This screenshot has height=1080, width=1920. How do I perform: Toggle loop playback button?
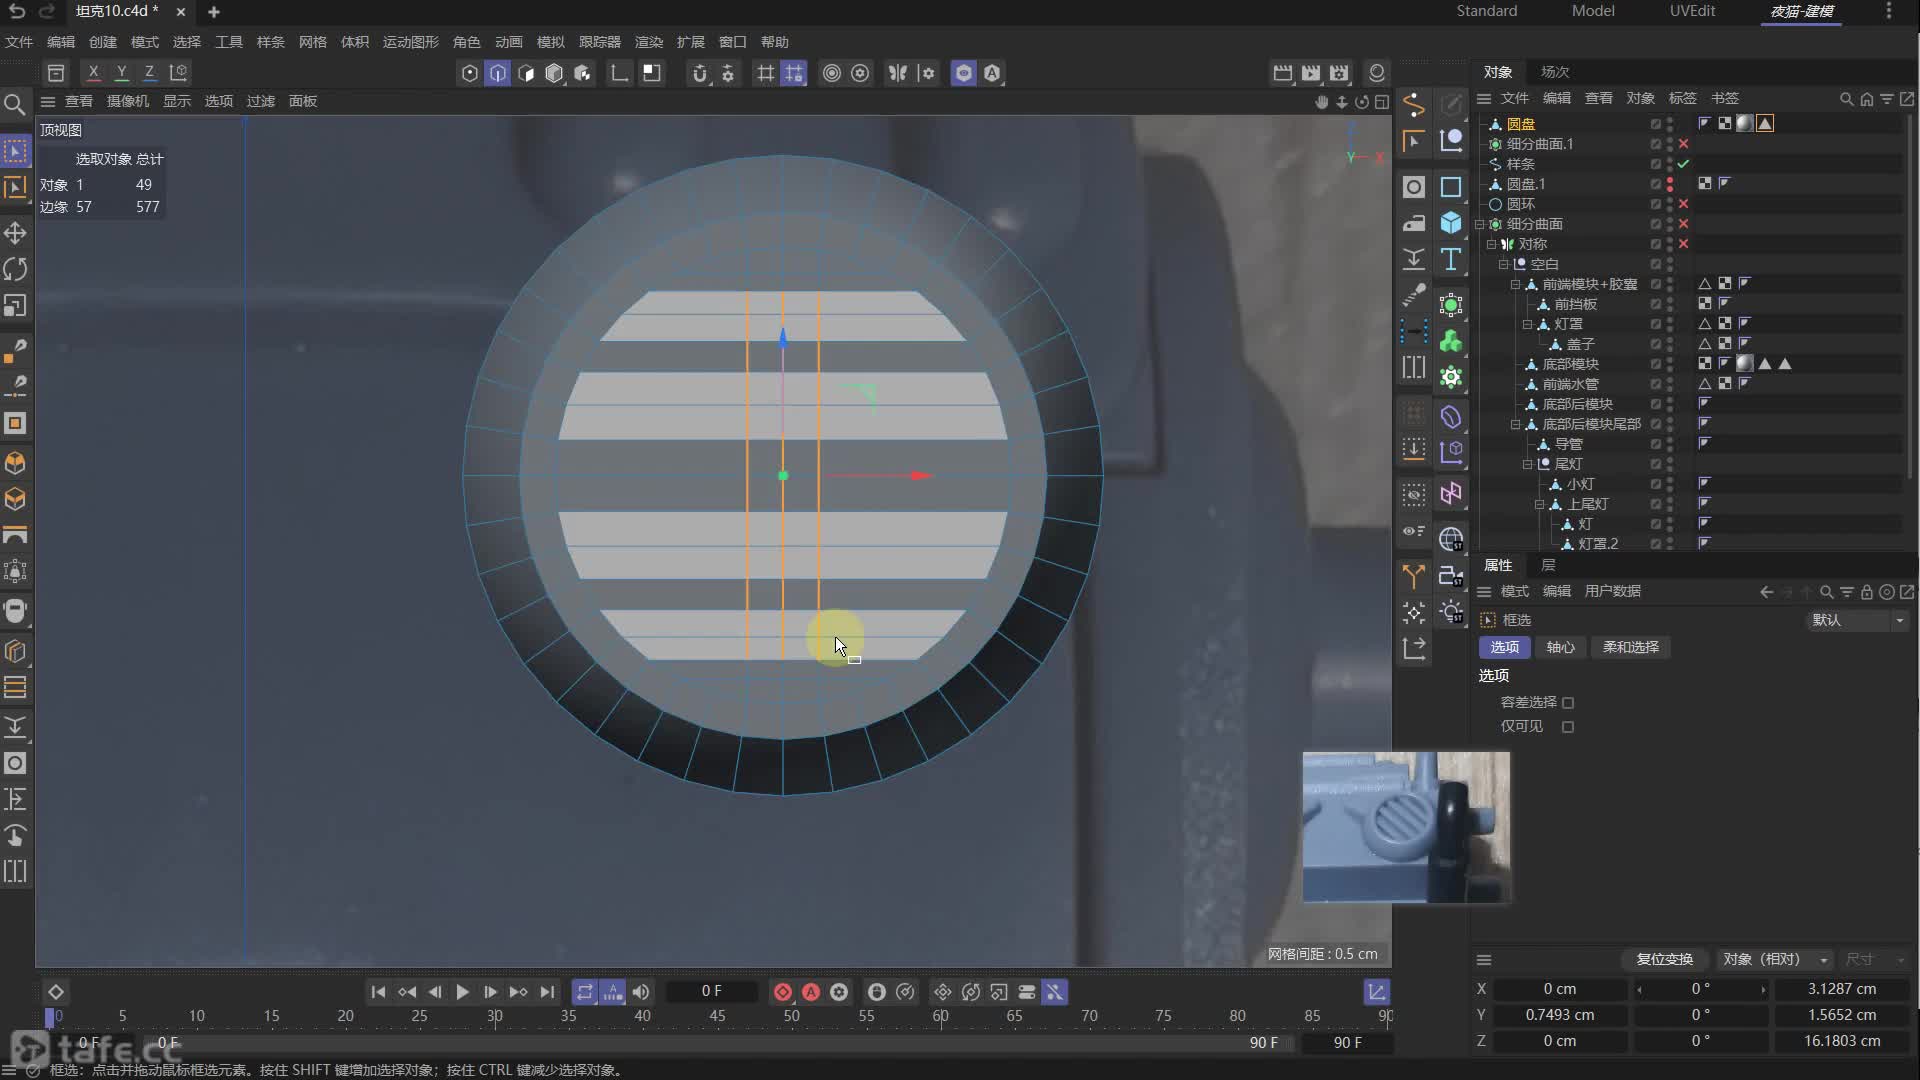585,992
